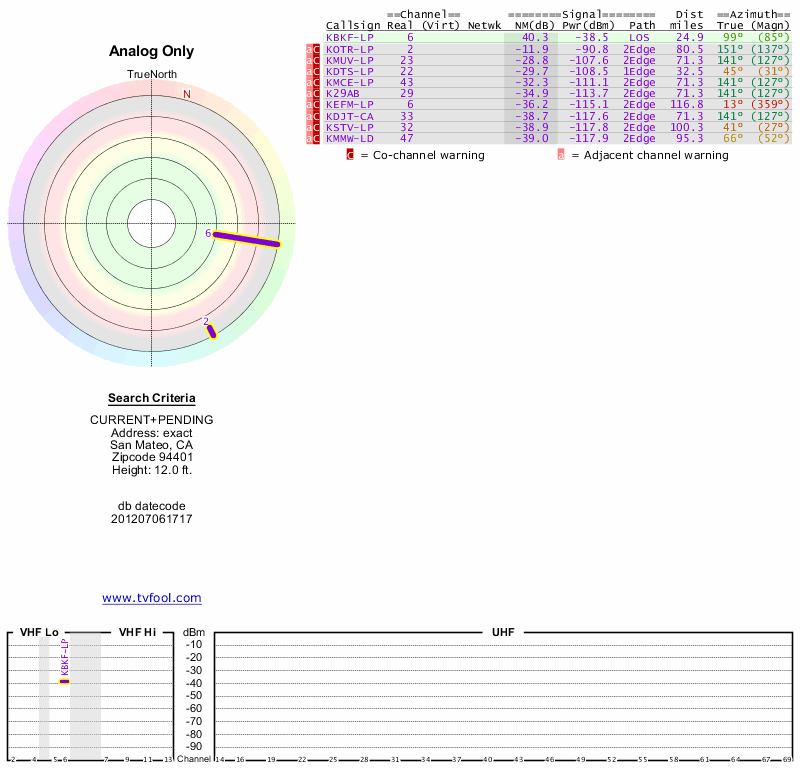The image size is (800, 768).
Task: Click the adjacent channel warning icon beside KMUV-LP
Action: [309, 60]
